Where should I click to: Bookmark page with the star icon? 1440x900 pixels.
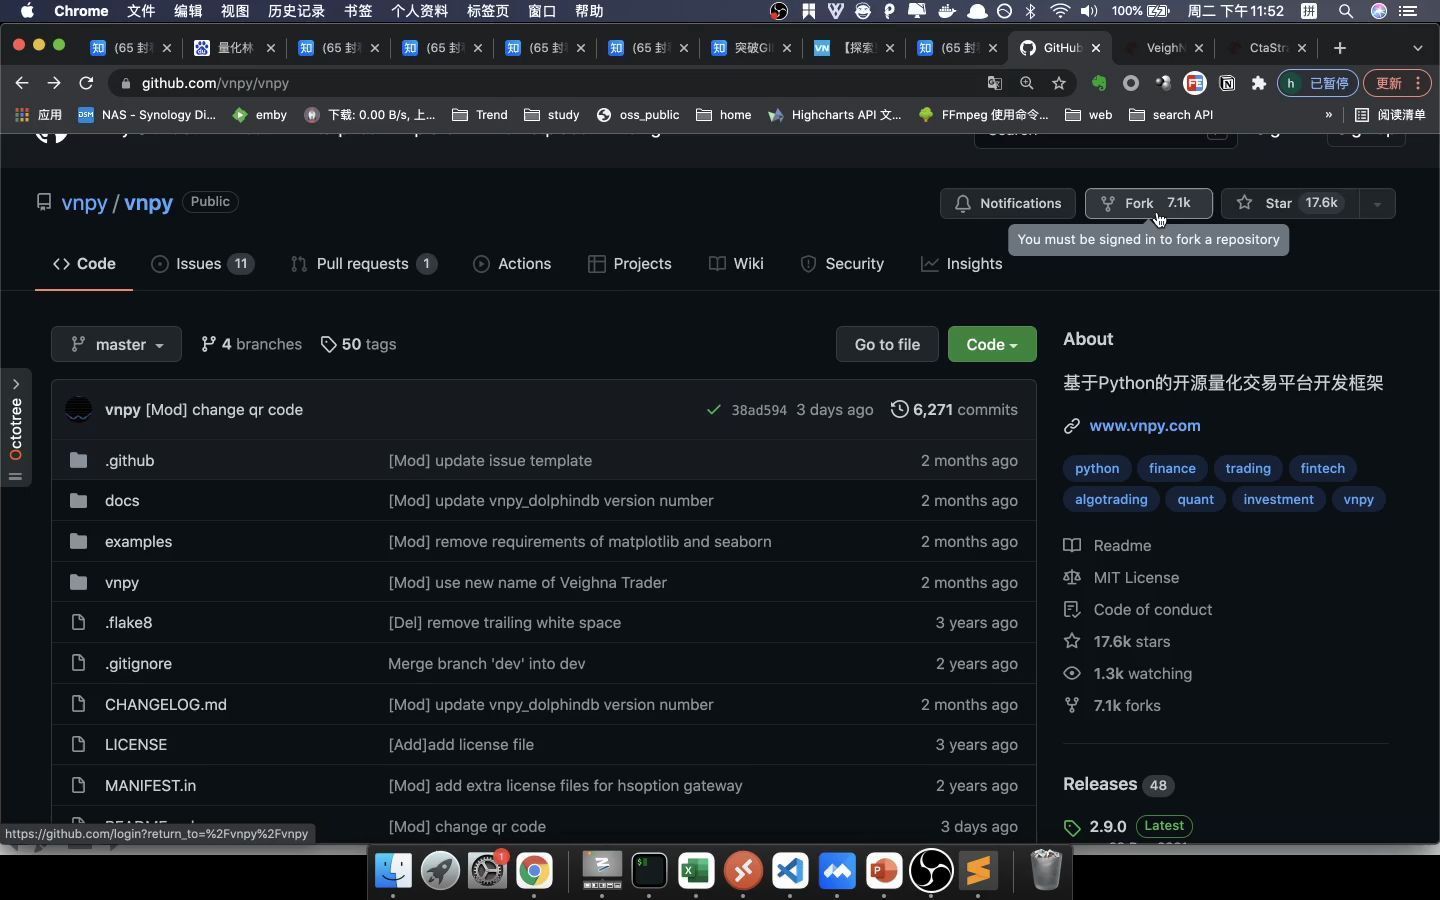1059,83
